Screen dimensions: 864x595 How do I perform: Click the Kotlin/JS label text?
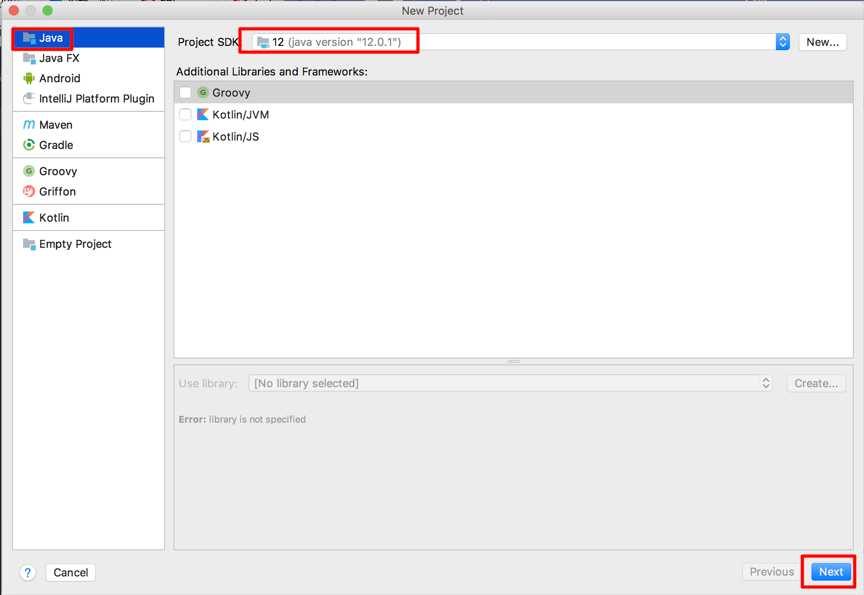tap(236, 137)
